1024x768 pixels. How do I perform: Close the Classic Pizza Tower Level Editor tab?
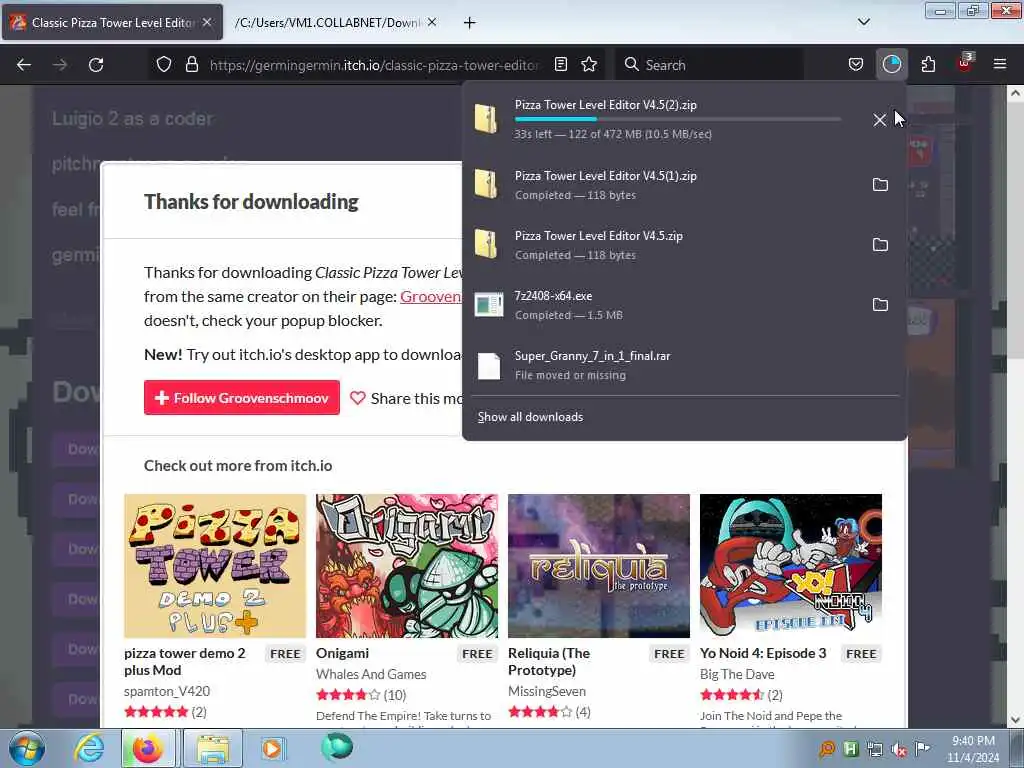point(207,22)
